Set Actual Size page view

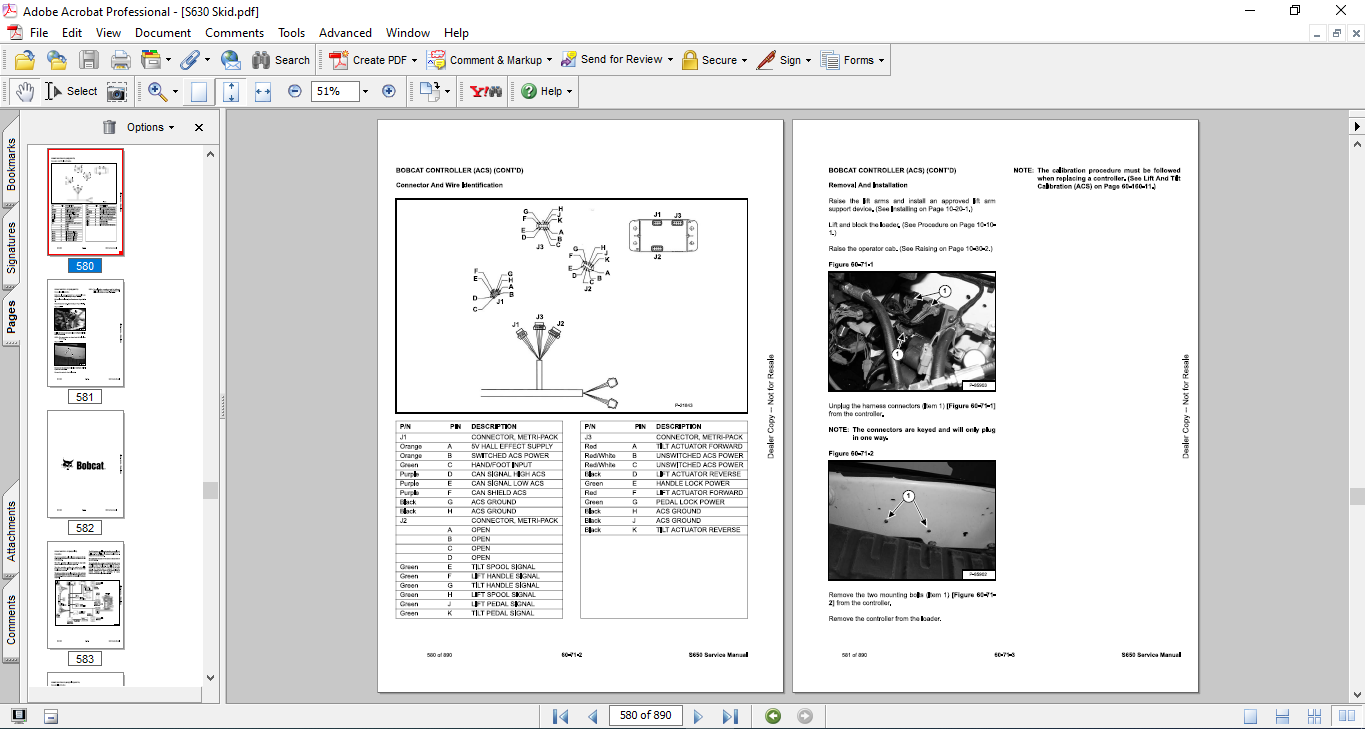pos(199,91)
